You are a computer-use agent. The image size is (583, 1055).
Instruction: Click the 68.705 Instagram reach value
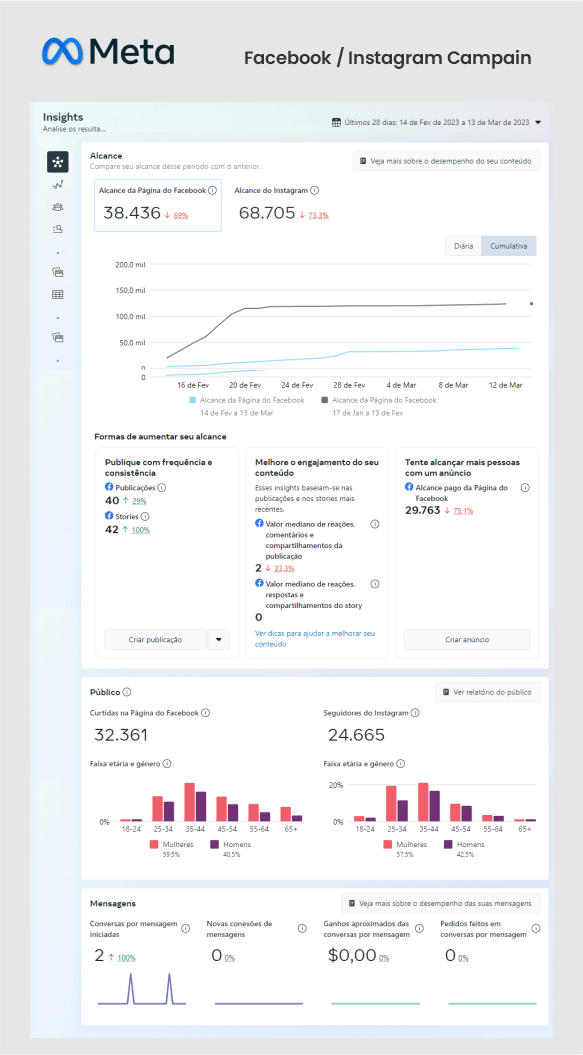click(x=267, y=213)
